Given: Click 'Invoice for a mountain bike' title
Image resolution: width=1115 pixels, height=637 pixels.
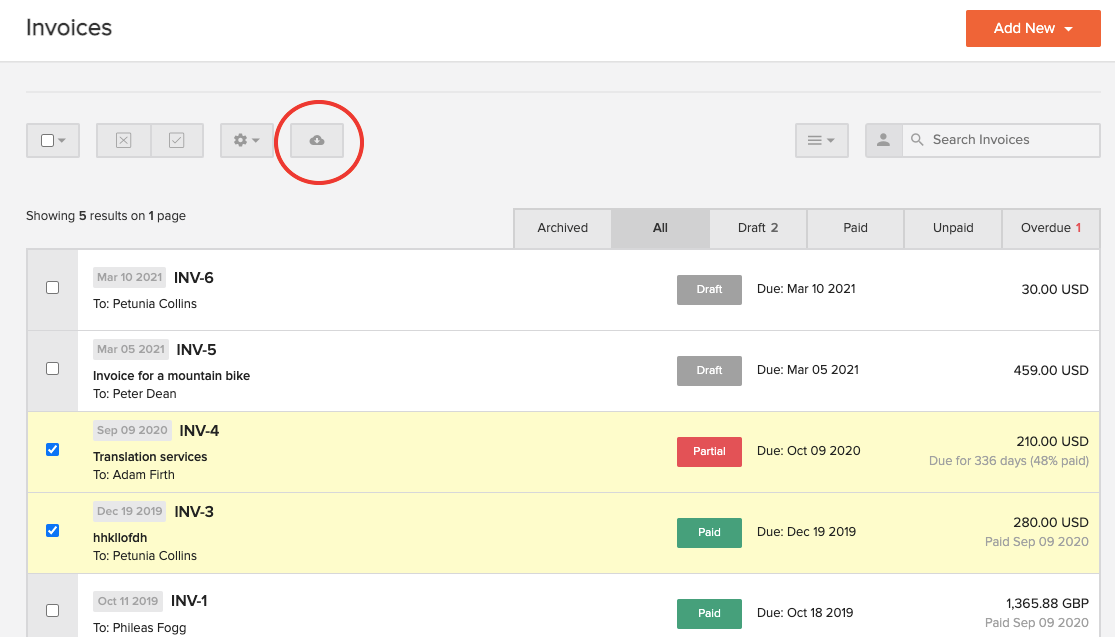Looking at the screenshot, I should (x=171, y=376).
